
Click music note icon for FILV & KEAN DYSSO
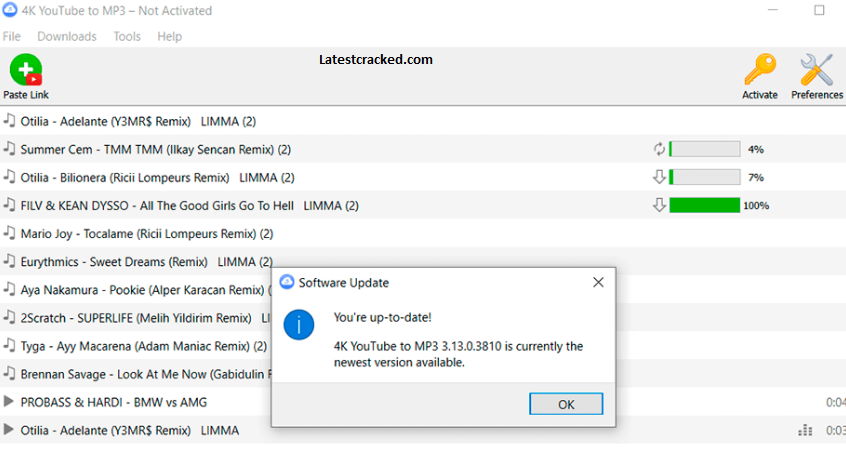pyautogui.click(x=9, y=204)
